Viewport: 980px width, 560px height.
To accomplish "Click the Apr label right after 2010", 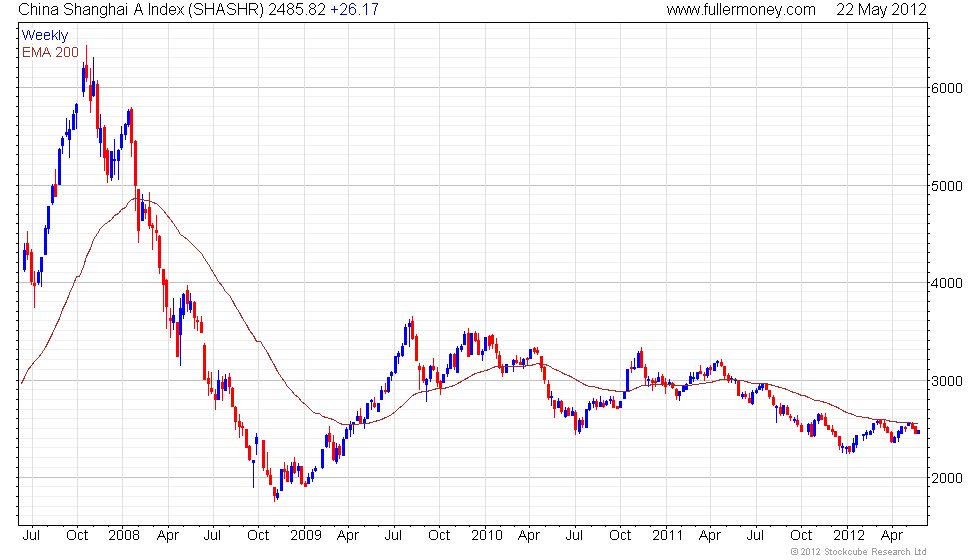I will pyautogui.click(x=529, y=536).
